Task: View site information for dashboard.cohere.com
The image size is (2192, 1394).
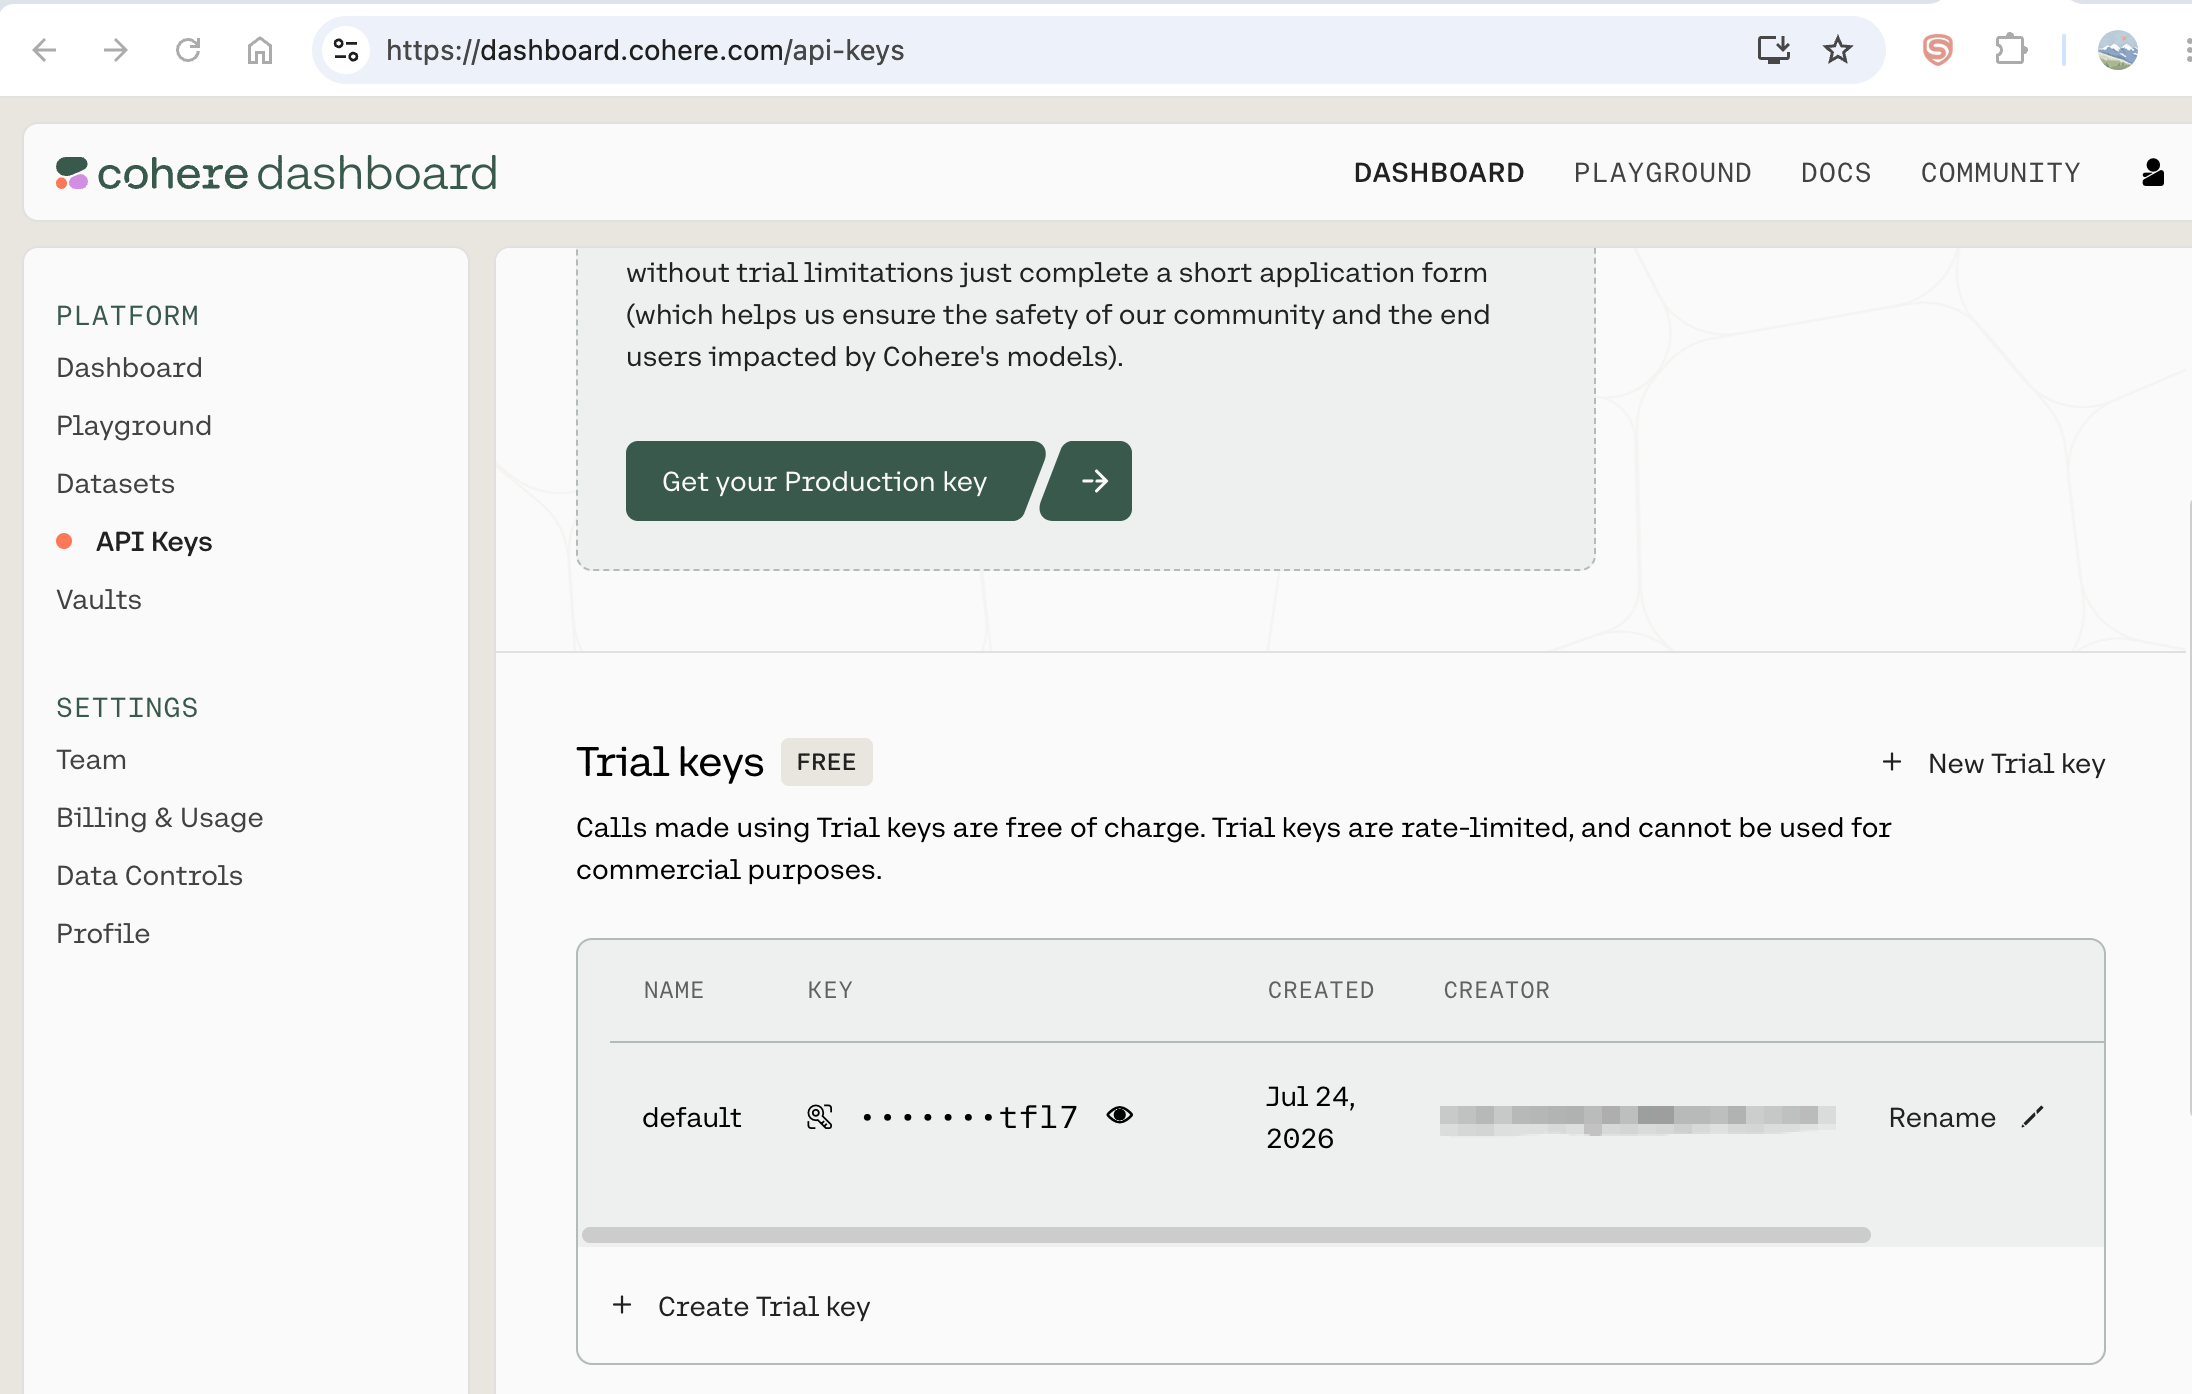Action: [x=346, y=50]
